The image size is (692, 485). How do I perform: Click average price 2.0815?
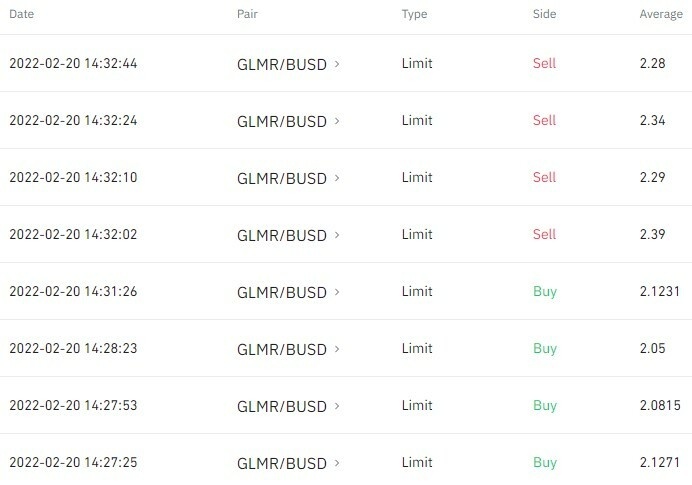point(659,406)
